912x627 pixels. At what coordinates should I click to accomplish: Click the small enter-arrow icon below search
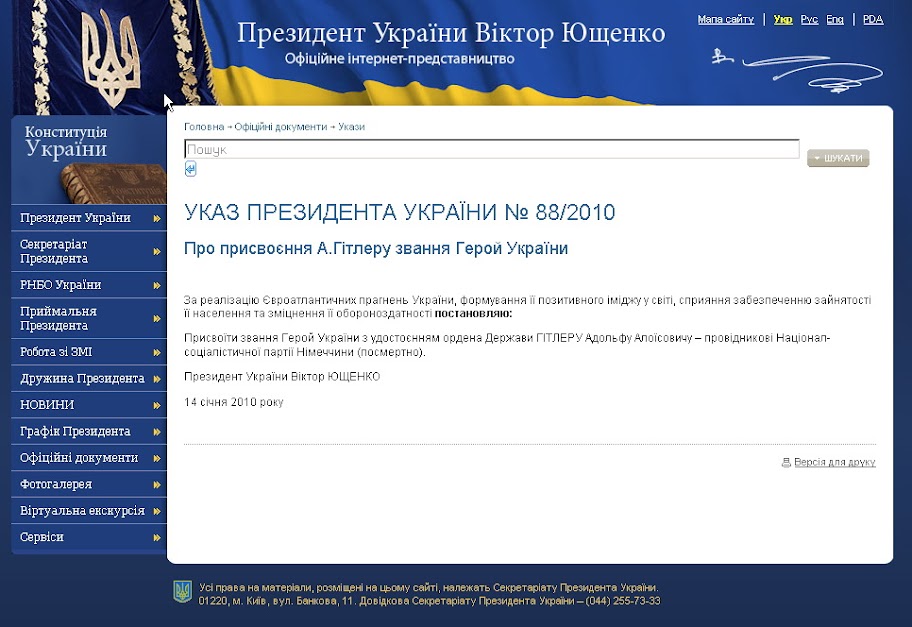coord(190,169)
